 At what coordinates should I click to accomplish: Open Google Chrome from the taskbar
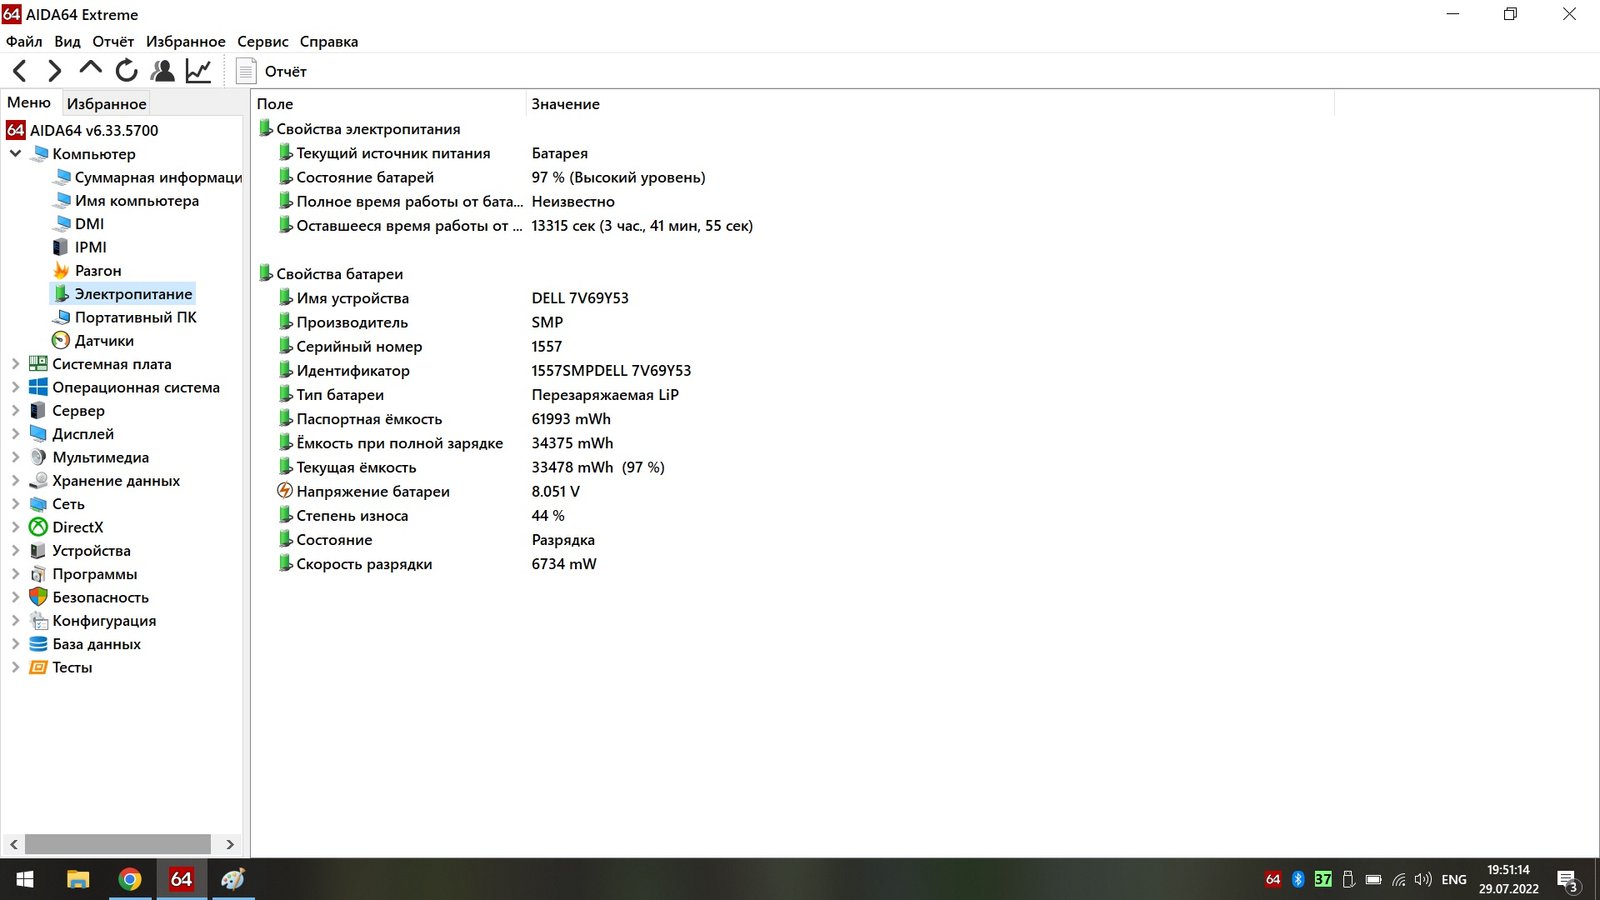click(x=130, y=879)
